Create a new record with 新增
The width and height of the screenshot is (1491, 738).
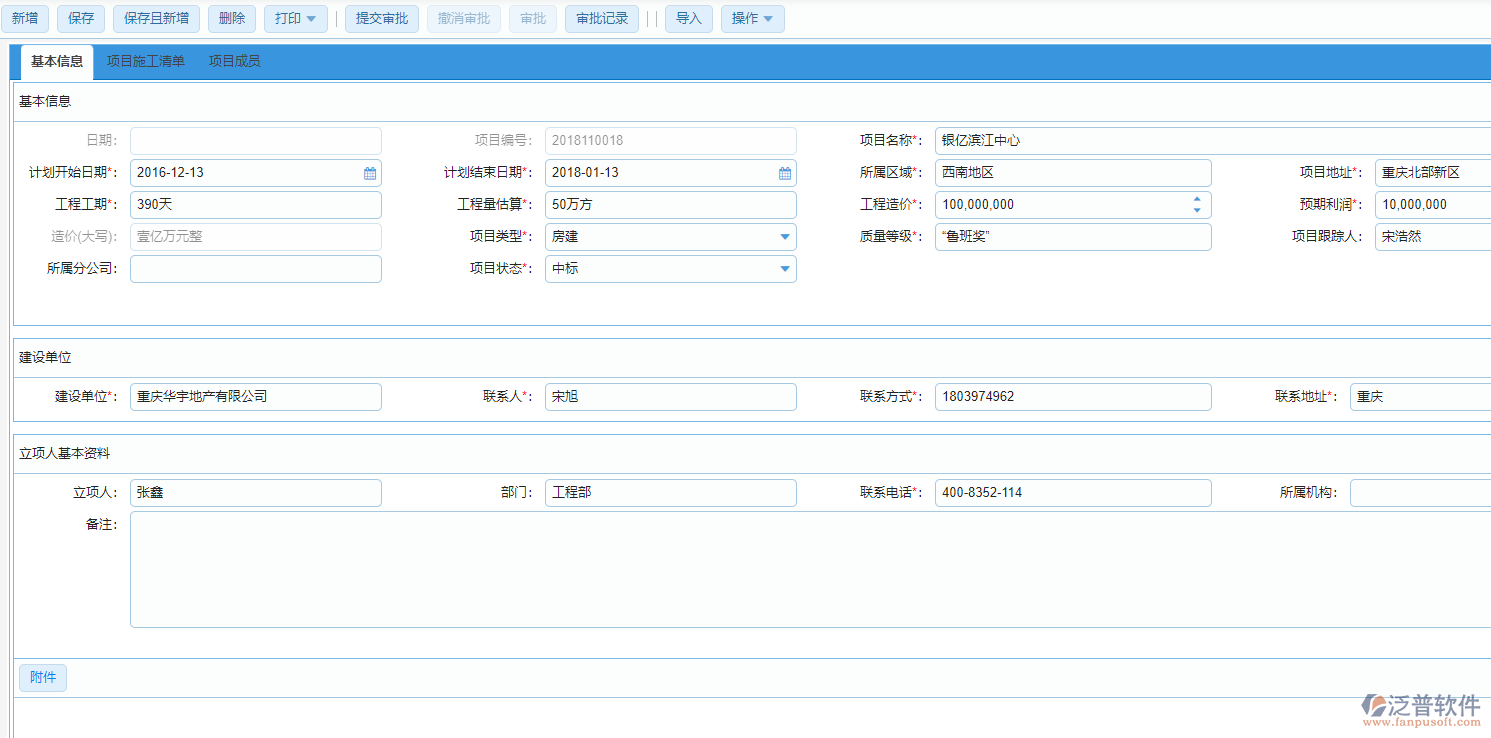pos(25,18)
